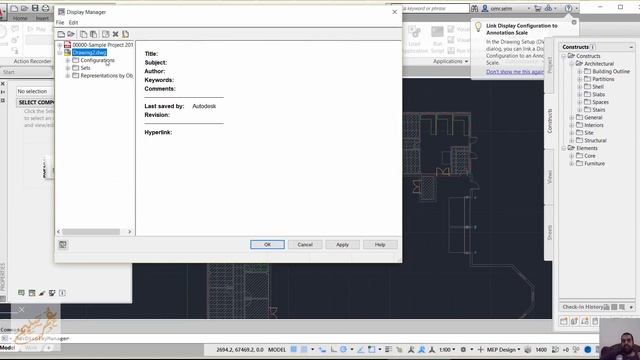This screenshot has height=360, width=640.
Task: Select Drawing2.dwg in the tree
Action: click(x=89, y=53)
